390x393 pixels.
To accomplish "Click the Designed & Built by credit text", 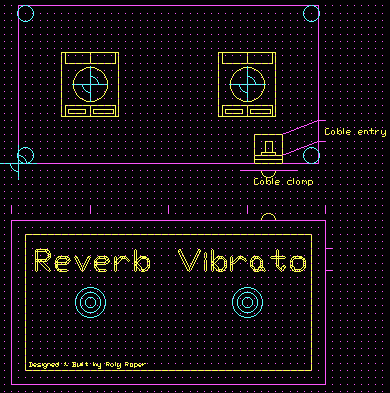I will 87,364.
